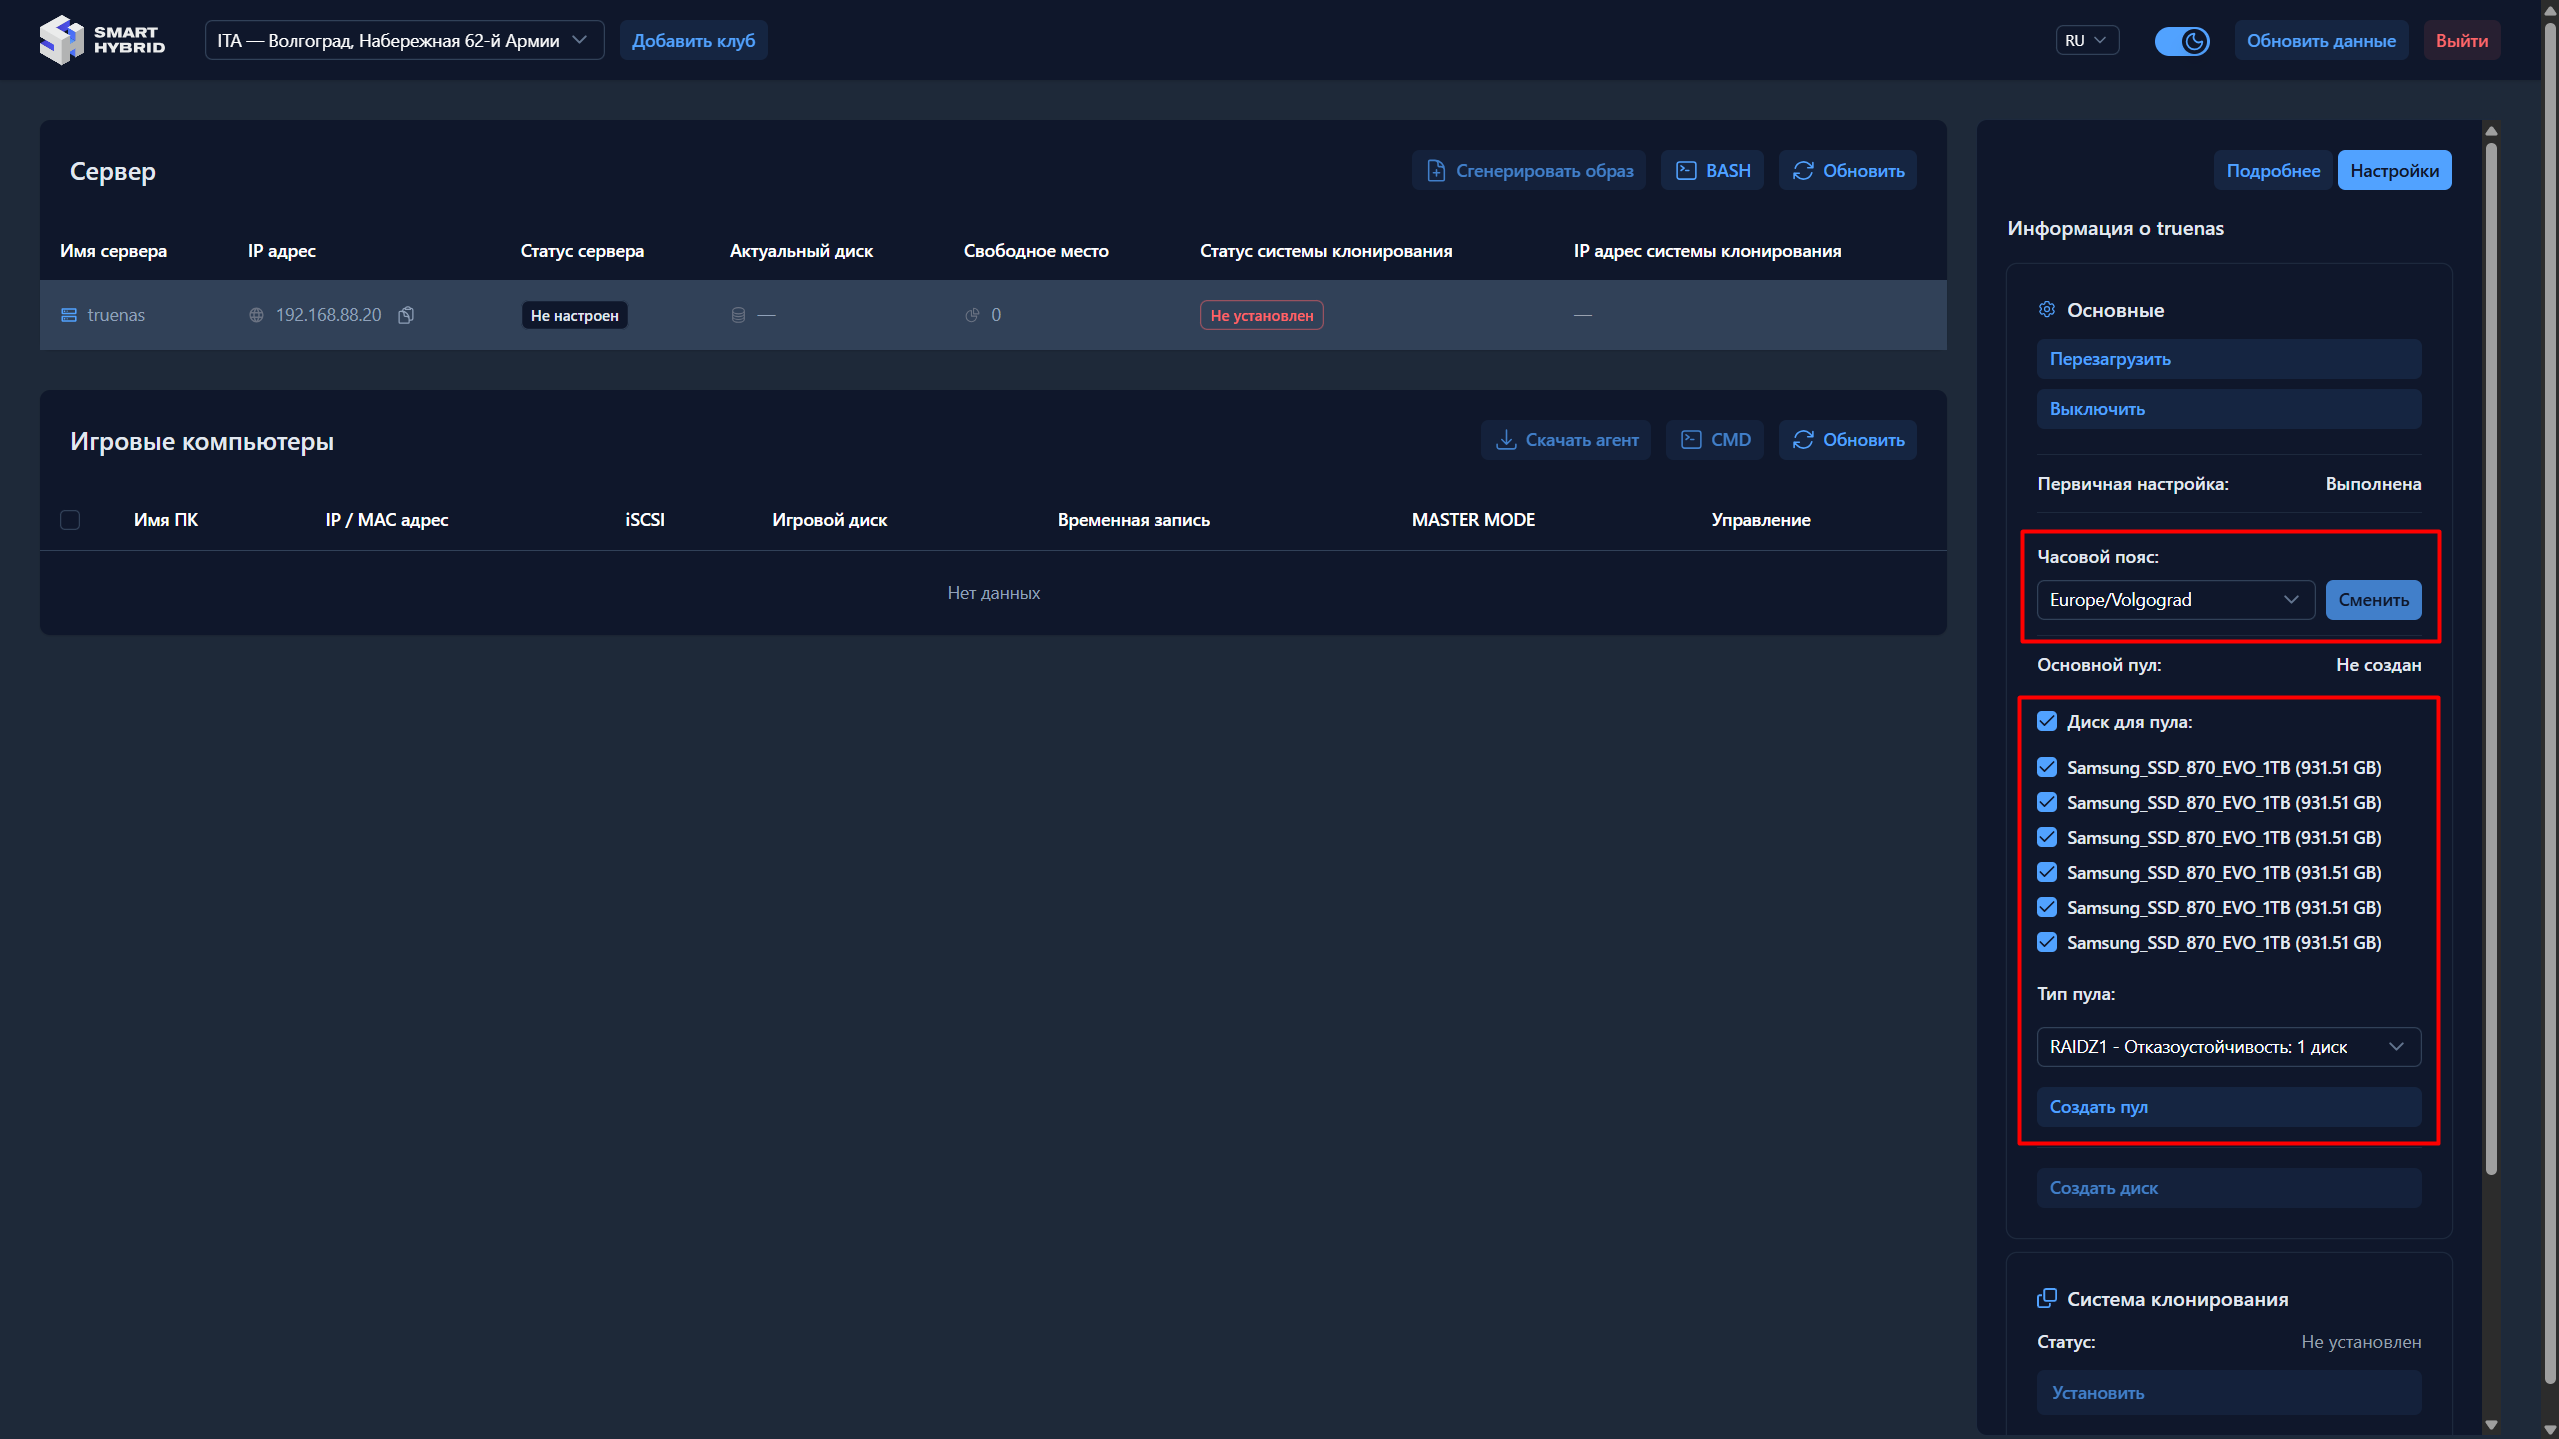Click the BASH terminal icon button
Image resolution: width=2559 pixels, height=1439 pixels.
click(1686, 171)
